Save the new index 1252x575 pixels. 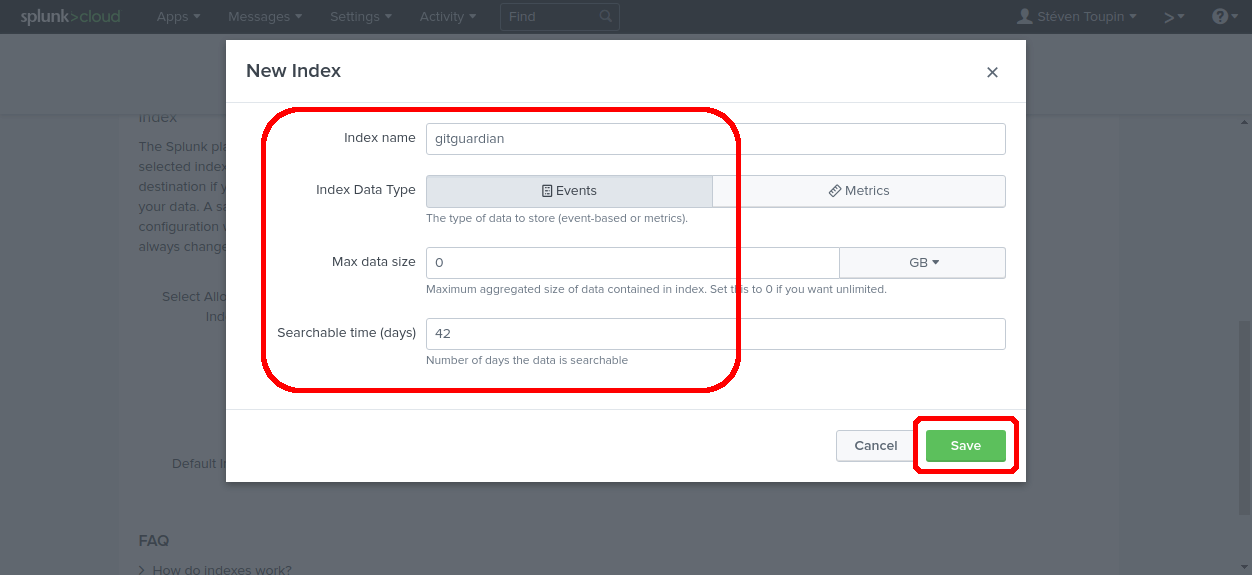tap(965, 446)
